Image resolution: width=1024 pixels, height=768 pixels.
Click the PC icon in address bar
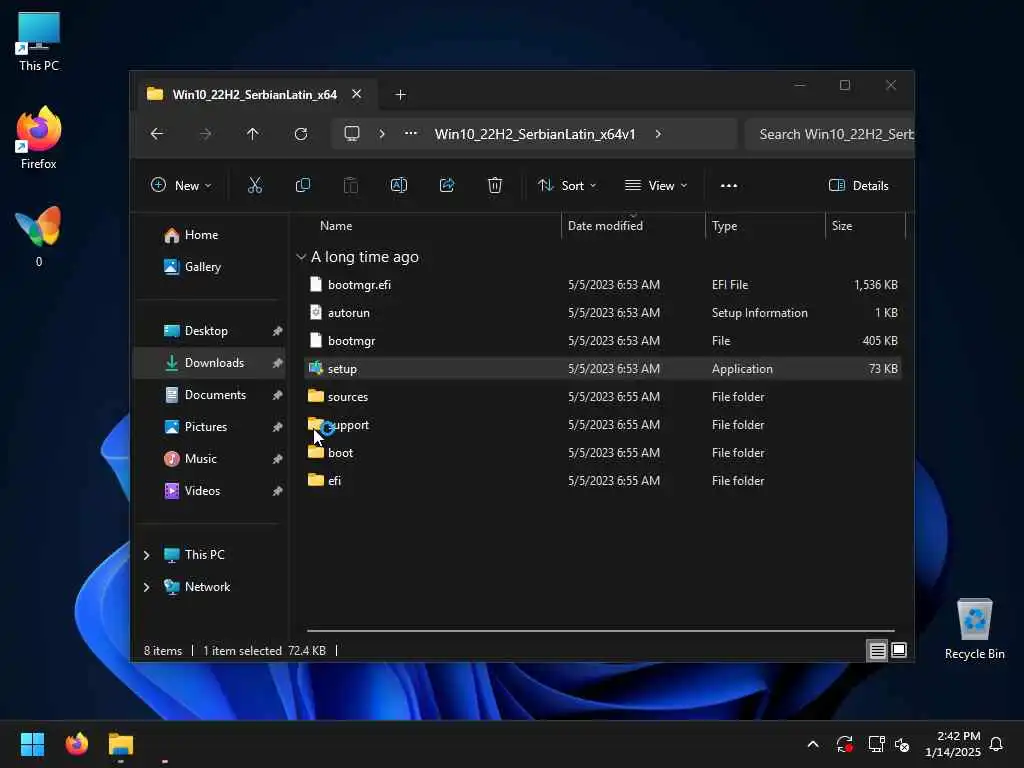pos(352,134)
